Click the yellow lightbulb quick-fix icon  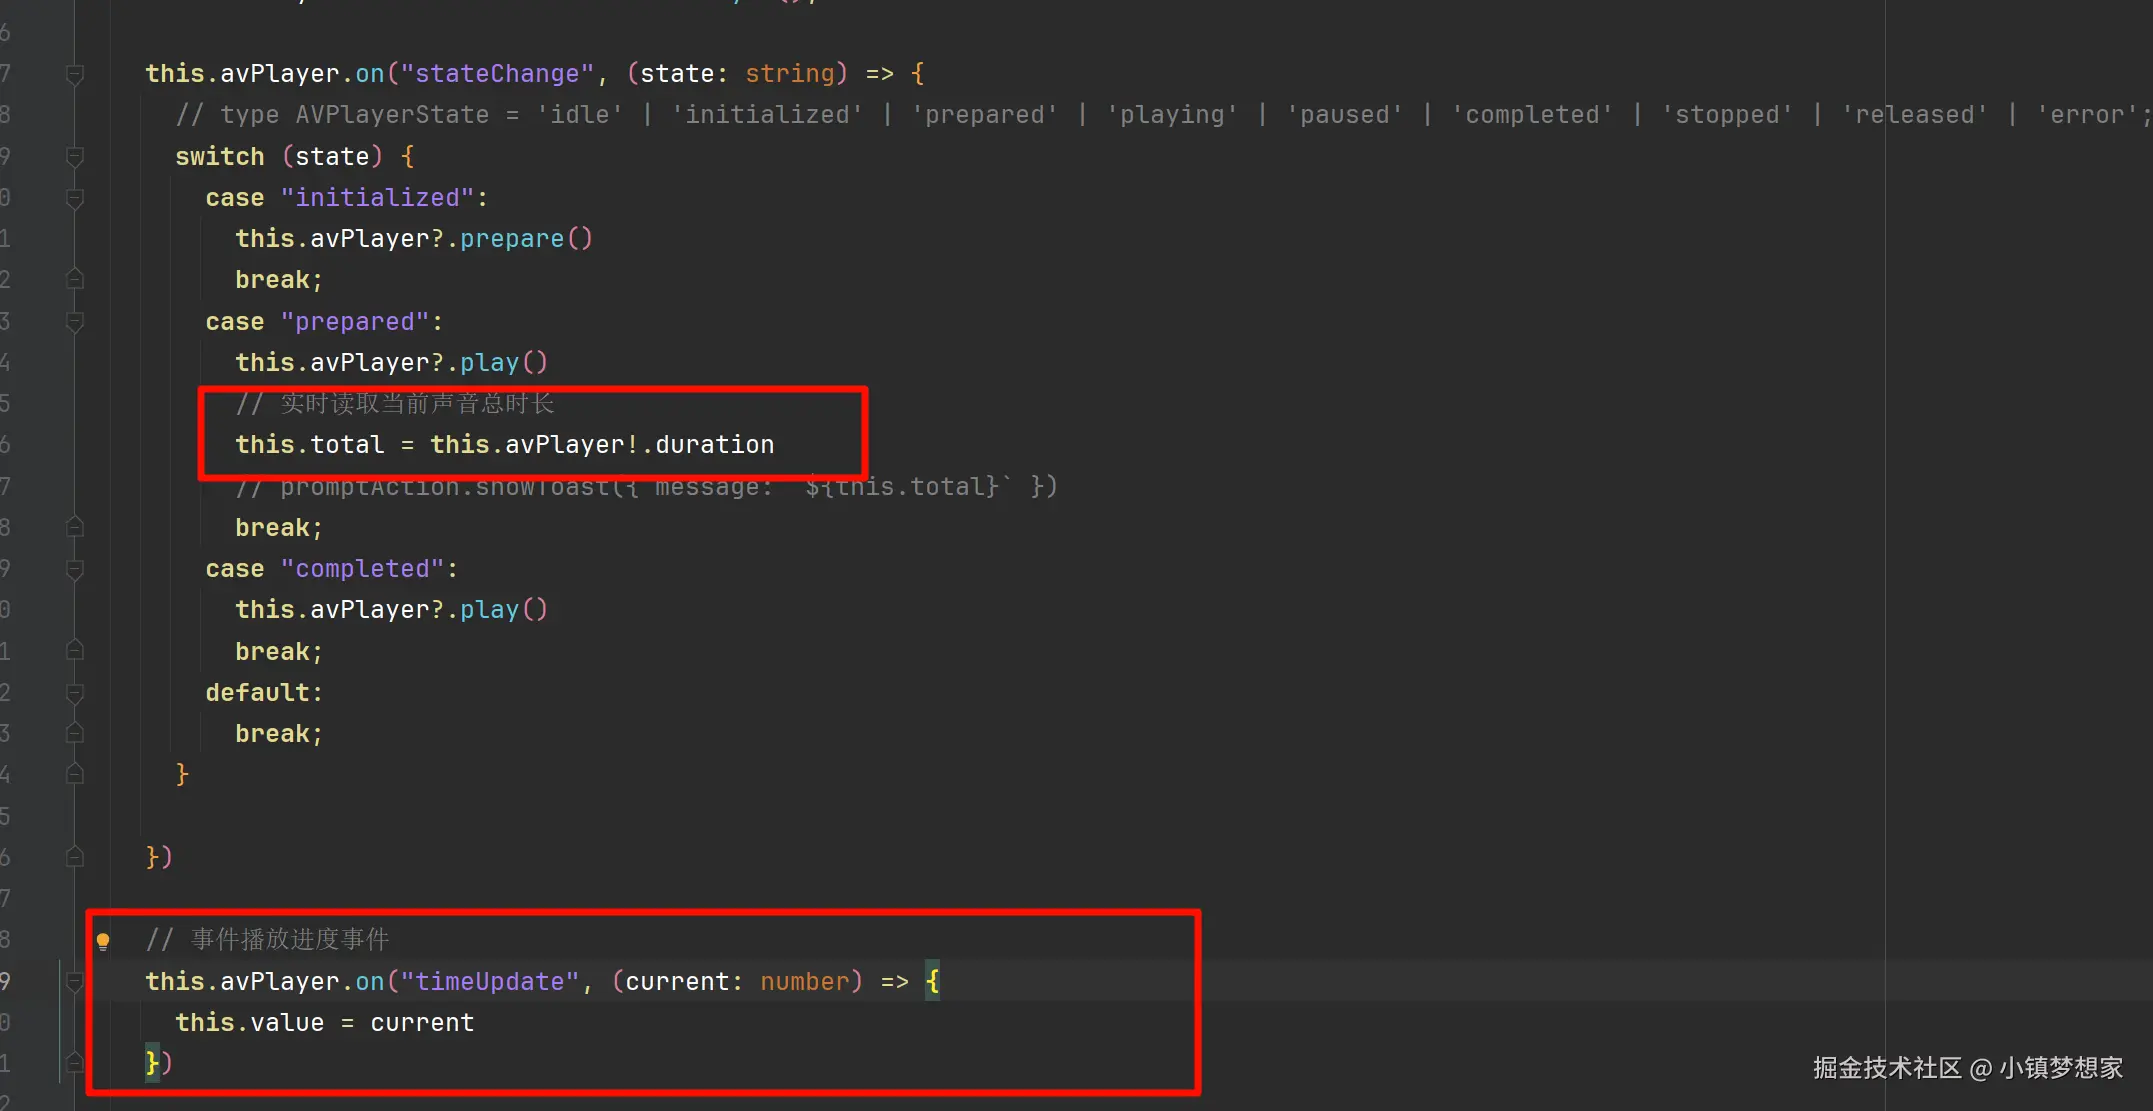tap(103, 940)
